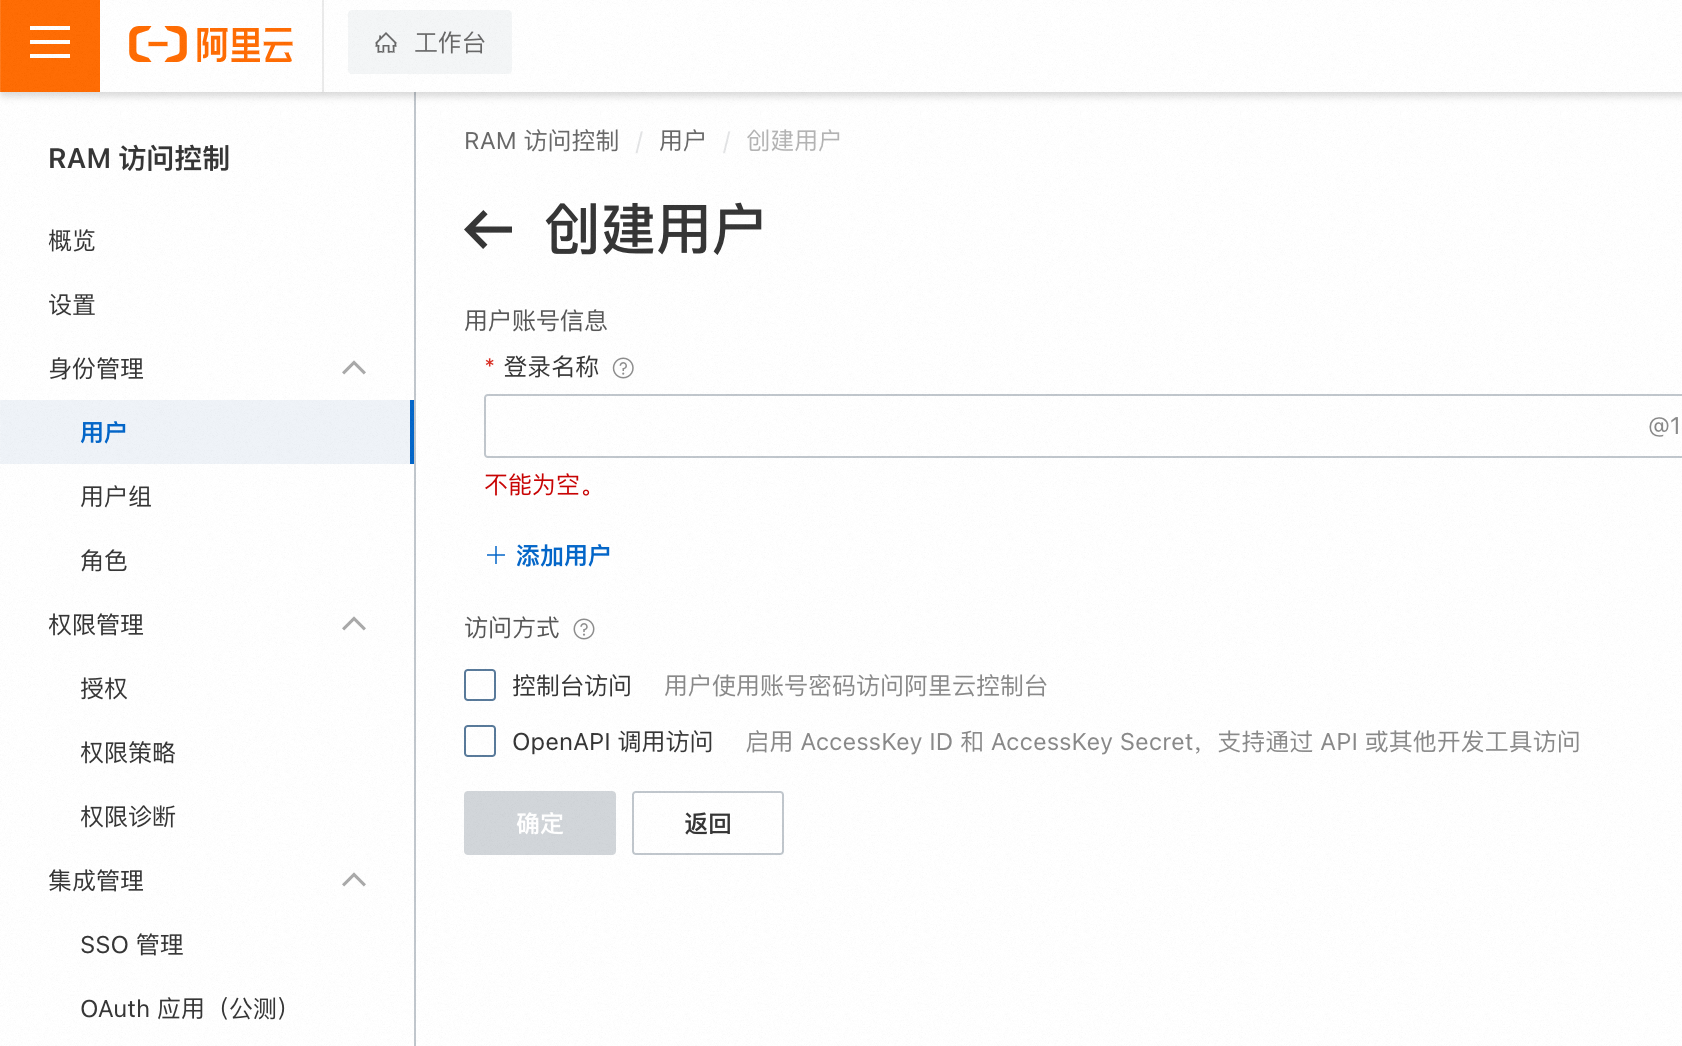Viewport: 1682px width, 1046px height.
Task: Open the 权限策略 page
Action: click(x=126, y=753)
